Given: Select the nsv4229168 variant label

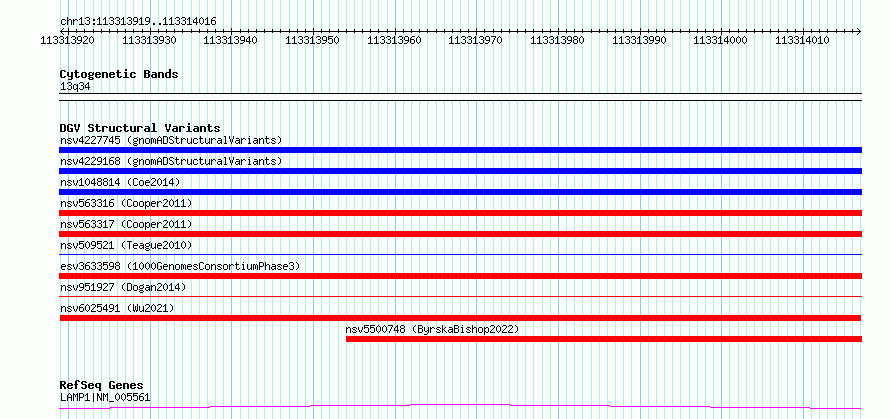Looking at the screenshot, I should tap(171, 161).
